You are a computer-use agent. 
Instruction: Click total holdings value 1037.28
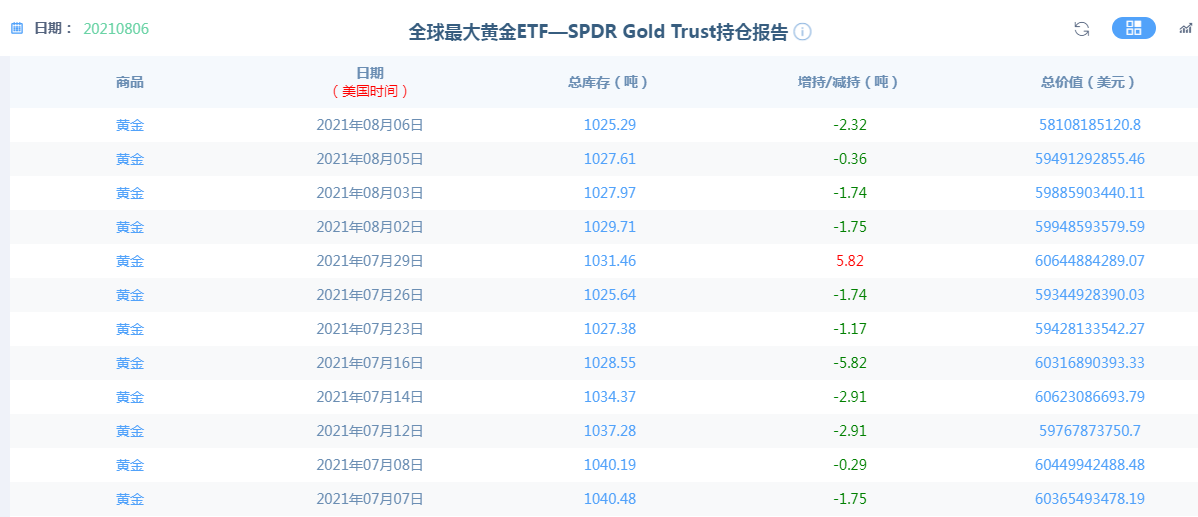610,431
